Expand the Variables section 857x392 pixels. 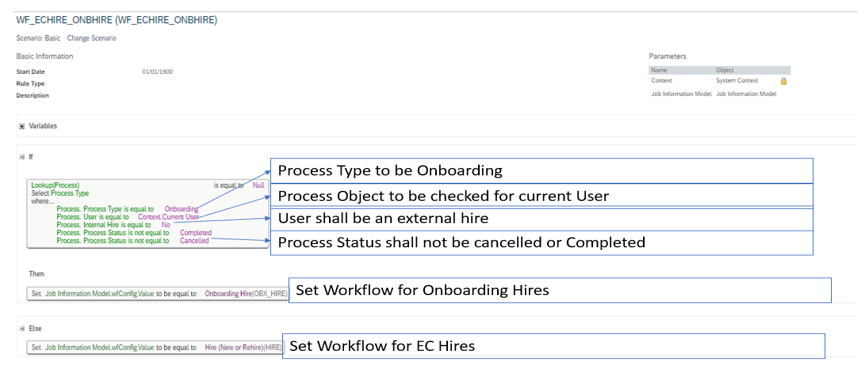22,126
